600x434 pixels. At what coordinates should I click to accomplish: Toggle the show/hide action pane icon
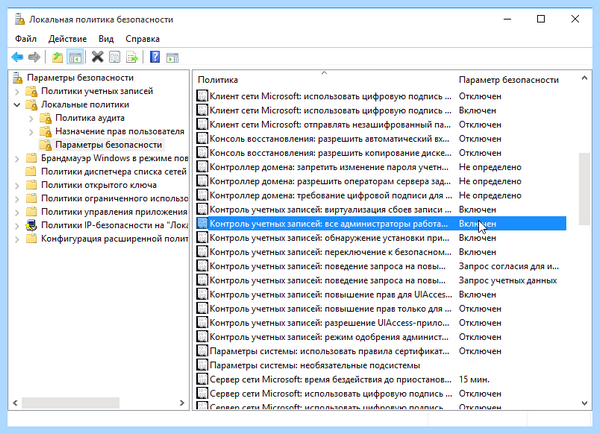pyautogui.click(x=172, y=57)
